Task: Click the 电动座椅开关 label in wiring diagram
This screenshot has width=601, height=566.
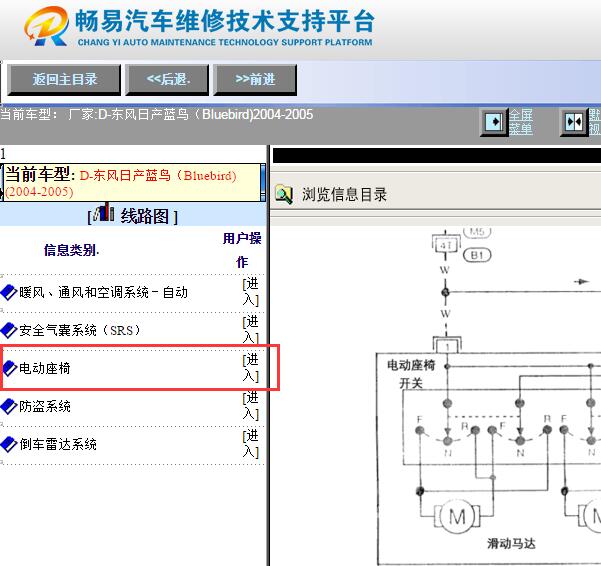Action: [411, 374]
